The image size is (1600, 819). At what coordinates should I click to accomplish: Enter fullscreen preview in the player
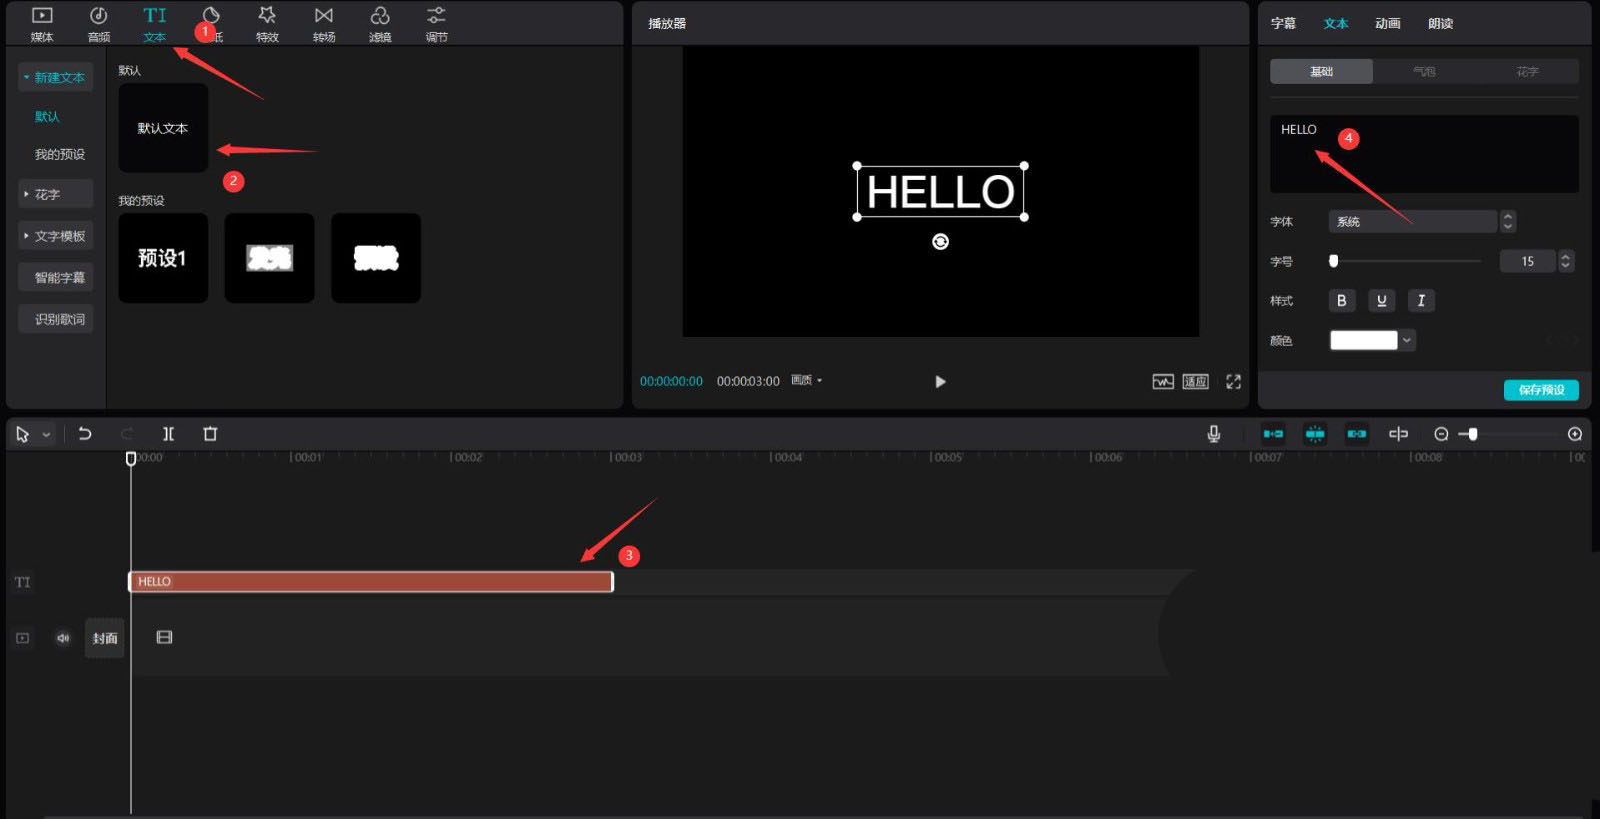[1233, 382]
